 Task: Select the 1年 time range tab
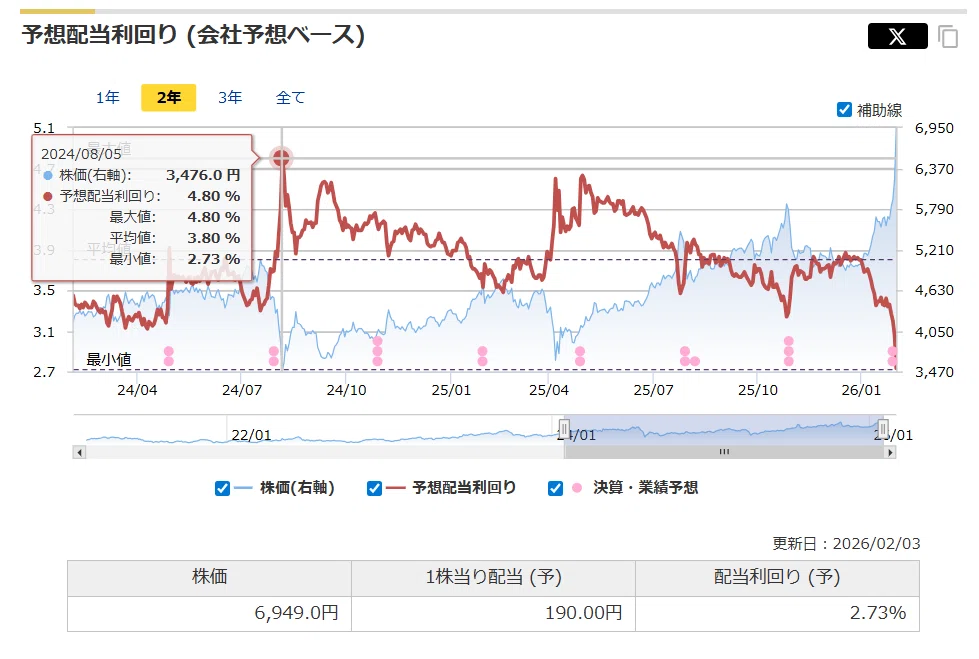[x=107, y=97]
